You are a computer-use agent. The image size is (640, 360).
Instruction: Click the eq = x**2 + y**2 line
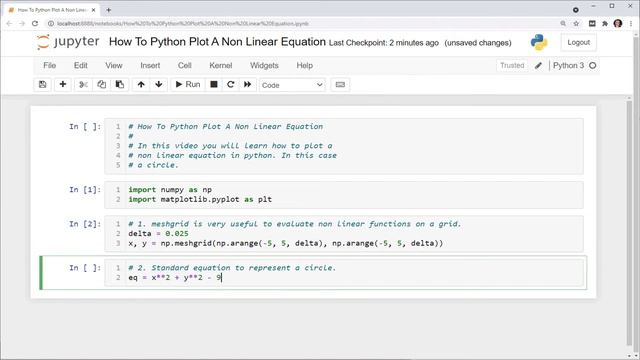coord(175,278)
